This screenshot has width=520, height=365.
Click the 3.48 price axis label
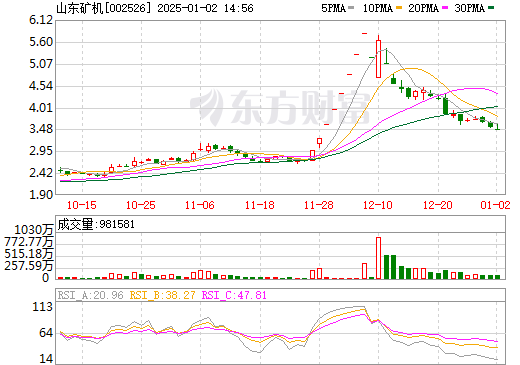(41, 129)
